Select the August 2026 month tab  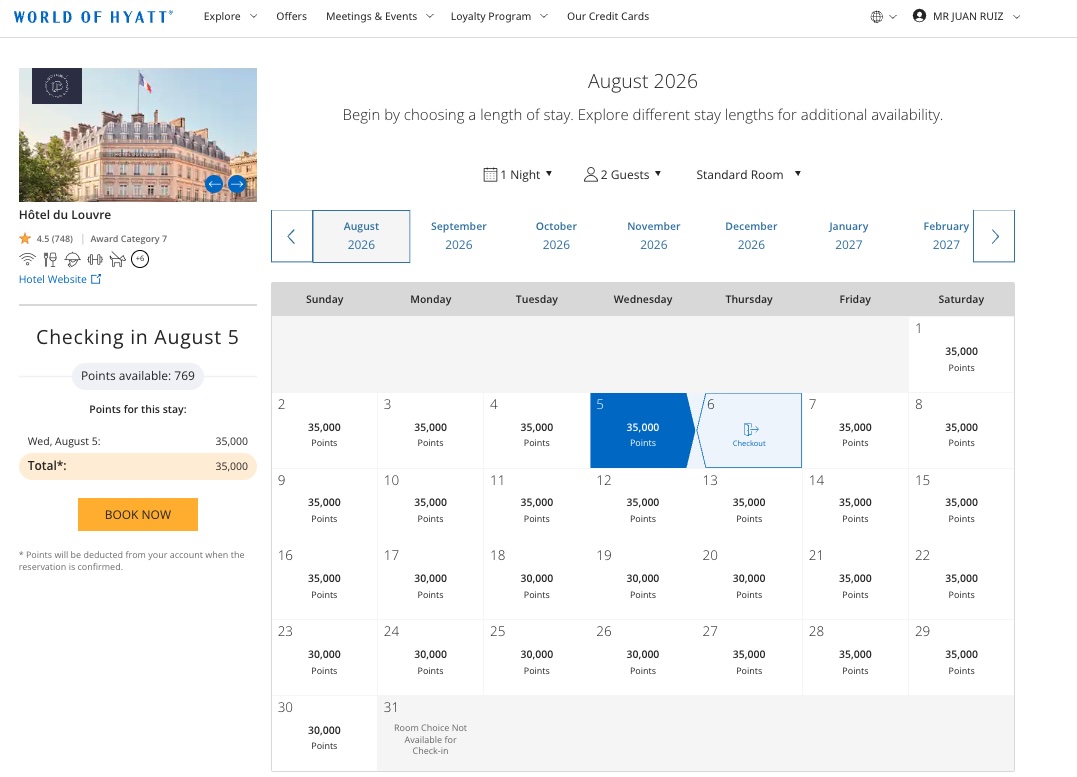(x=361, y=236)
